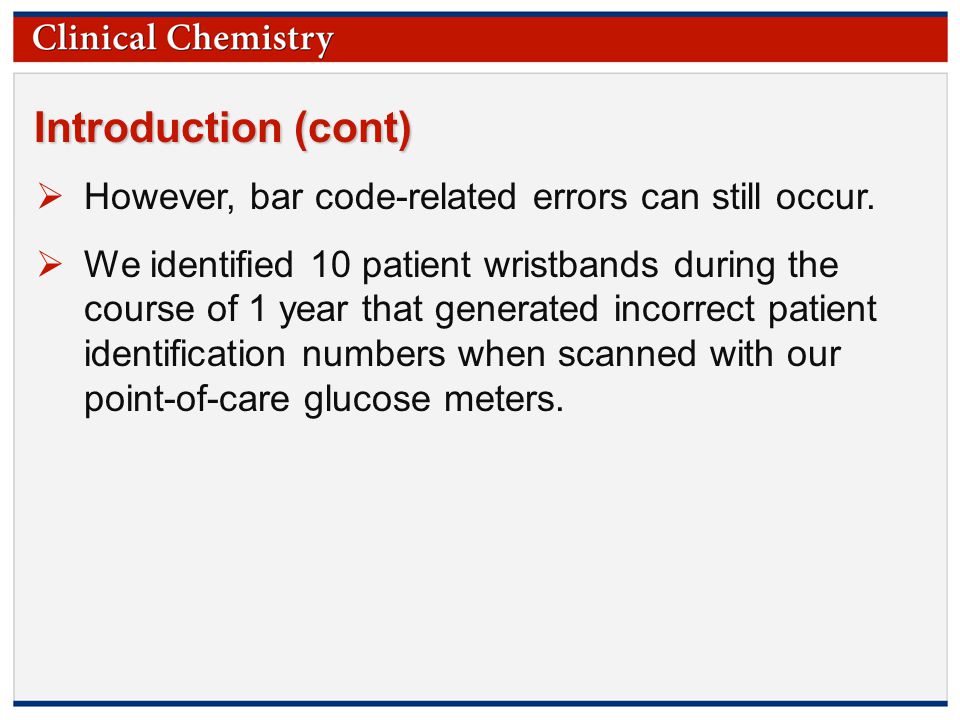Viewport: 960px width, 720px height.
Task: Click the red header banner bar
Action: point(480,39)
